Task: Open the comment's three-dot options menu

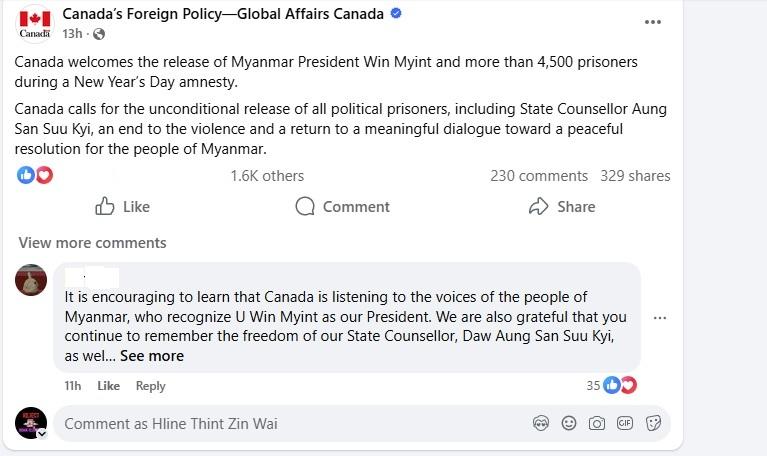Action: click(659, 317)
